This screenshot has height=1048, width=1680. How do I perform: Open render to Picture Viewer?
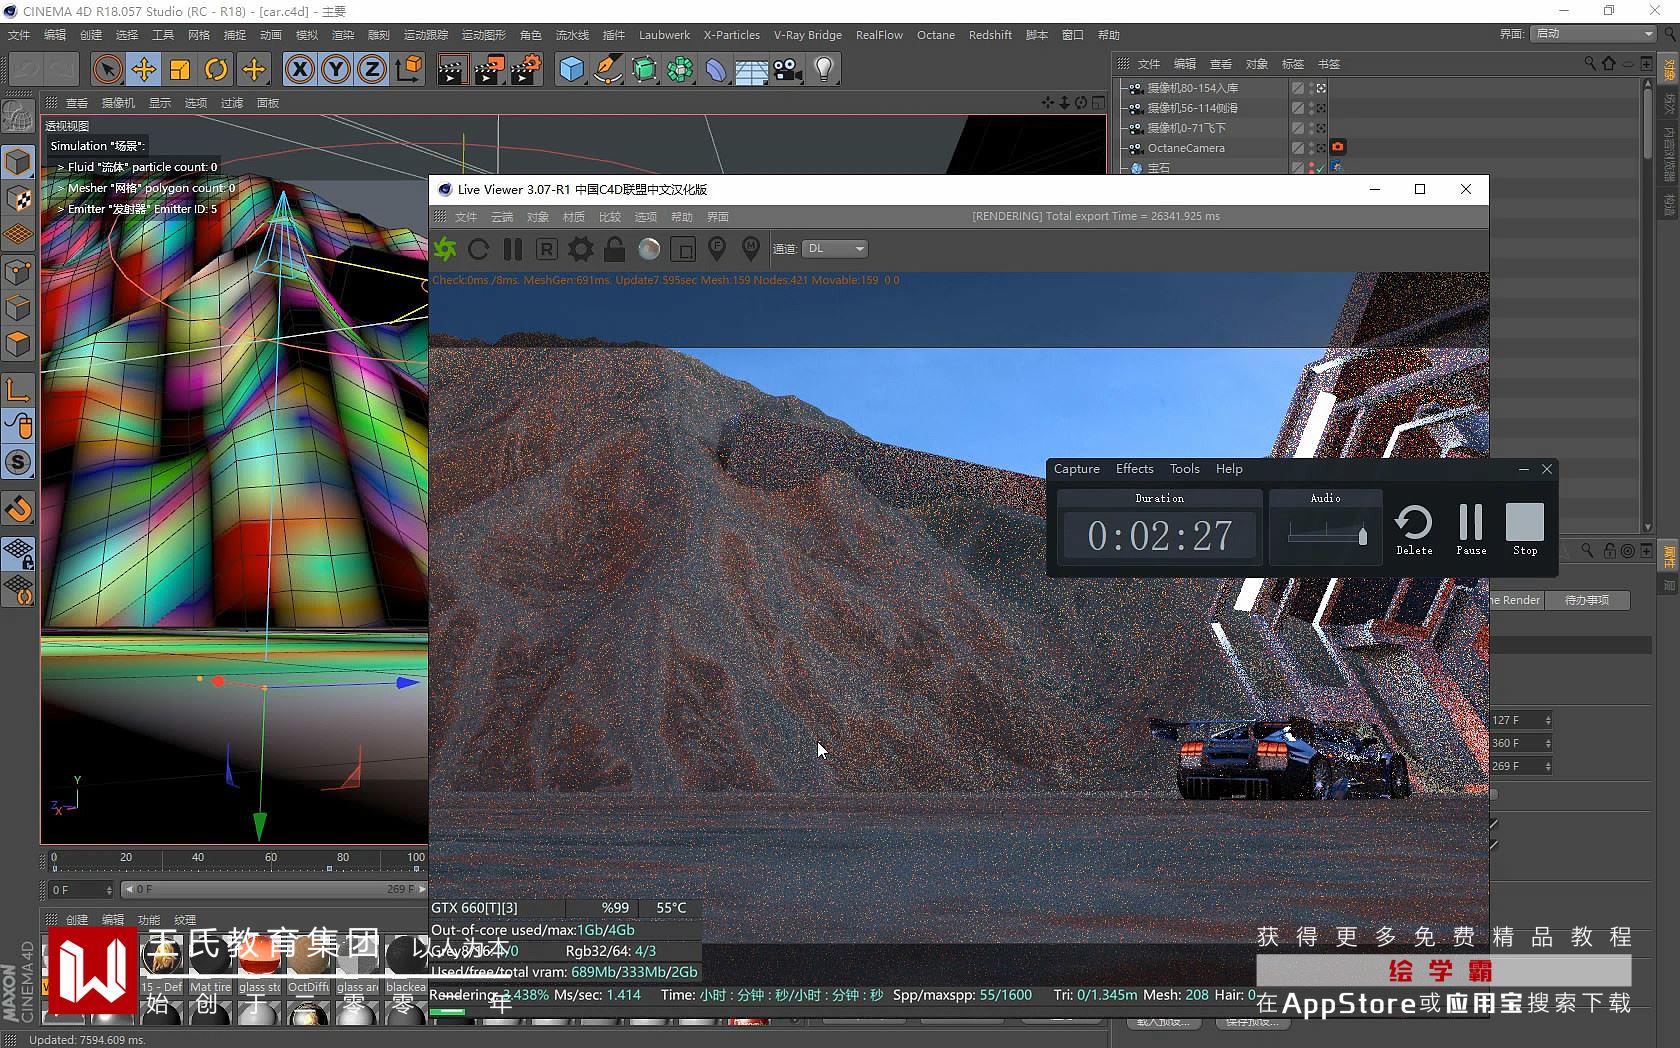pyautogui.click(x=489, y=69)
